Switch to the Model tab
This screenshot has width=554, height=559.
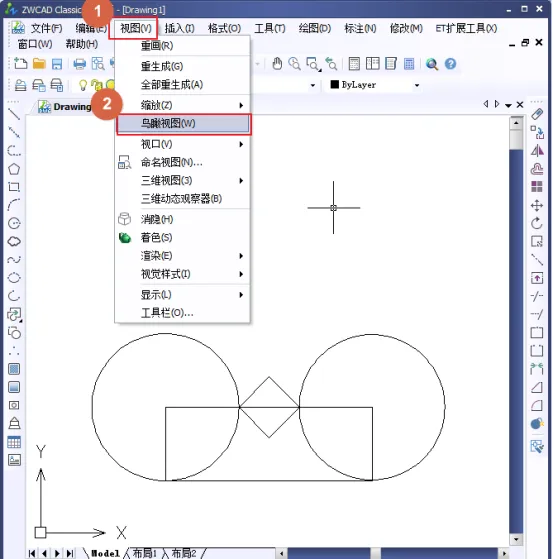coord(105,553)
